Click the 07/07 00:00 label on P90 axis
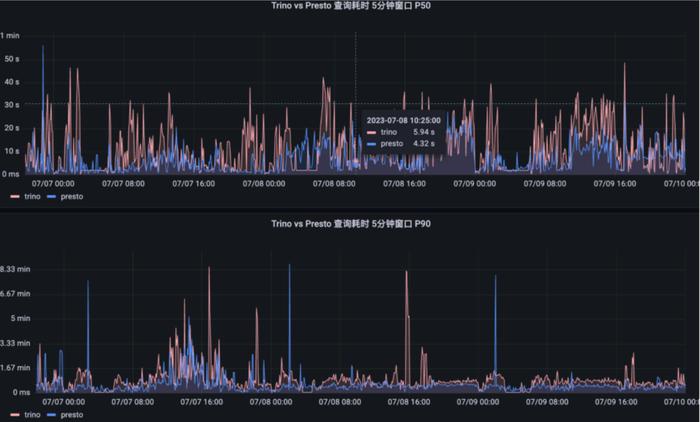Viewport: 700px width, 422px height. pos(64,402)
